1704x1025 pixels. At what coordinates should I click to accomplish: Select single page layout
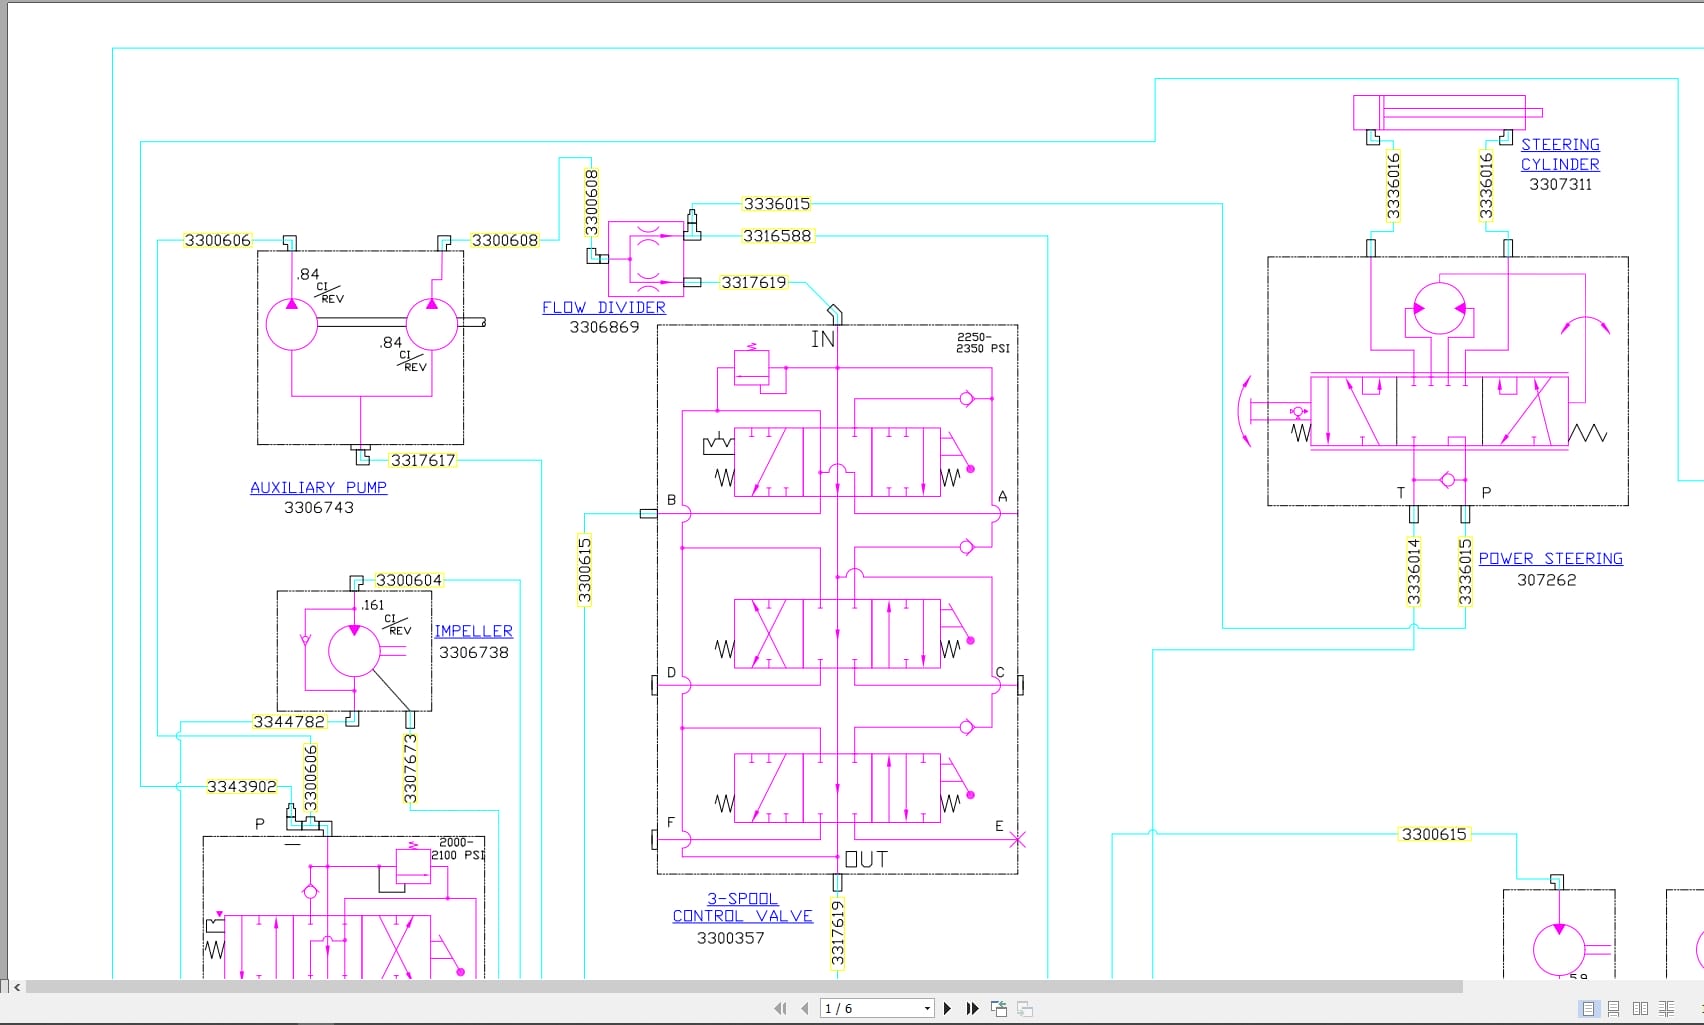pyautogui.click(x=1588, y=1008)
